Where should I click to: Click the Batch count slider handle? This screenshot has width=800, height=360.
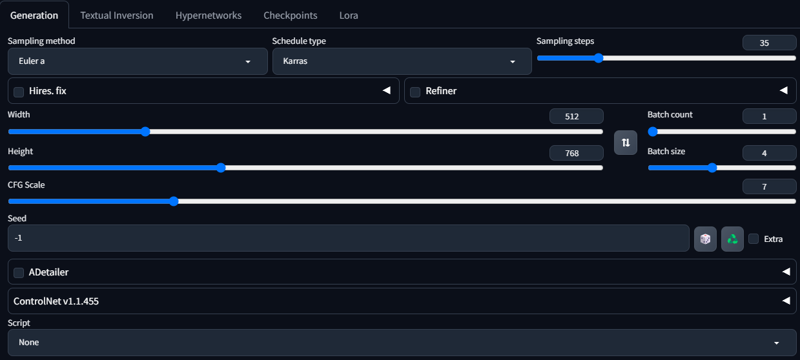pos(653,132)
